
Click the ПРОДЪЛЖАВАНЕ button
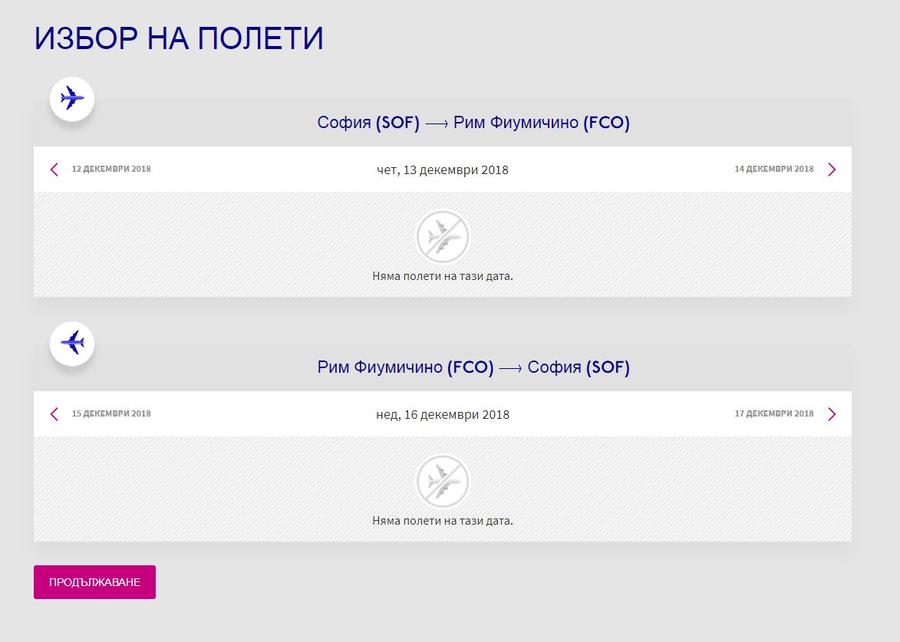[x=95, y=582]
